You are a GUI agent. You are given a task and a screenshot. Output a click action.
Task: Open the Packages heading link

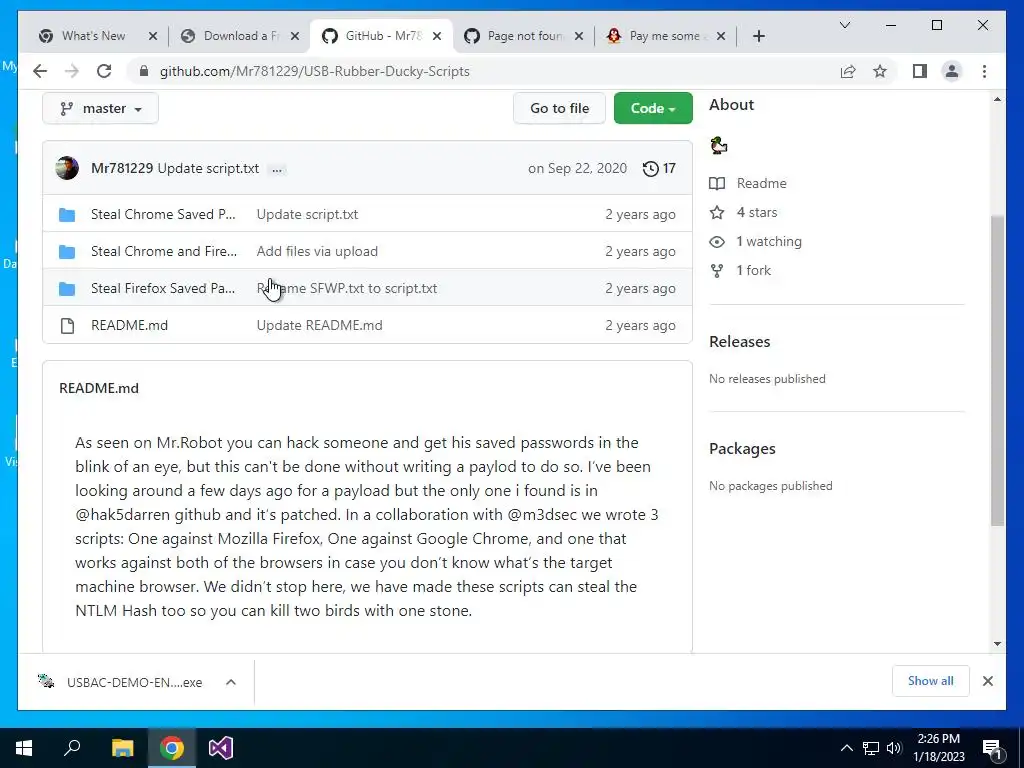point(742,449)
